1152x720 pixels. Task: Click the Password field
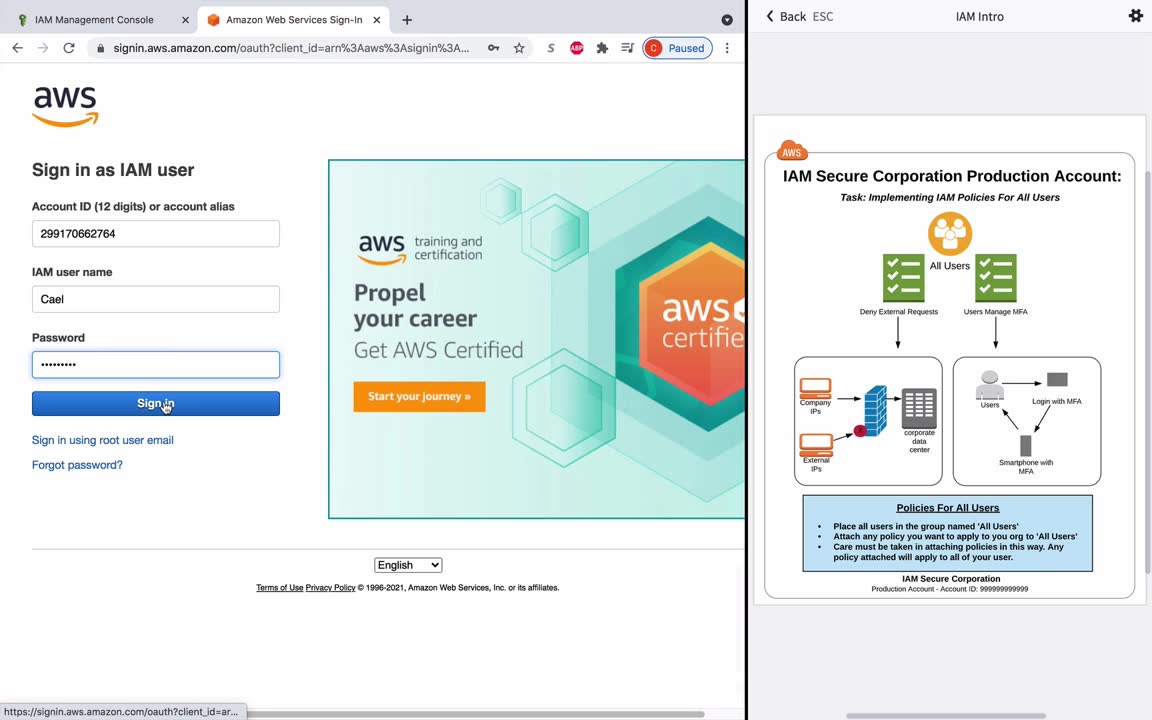156,364
